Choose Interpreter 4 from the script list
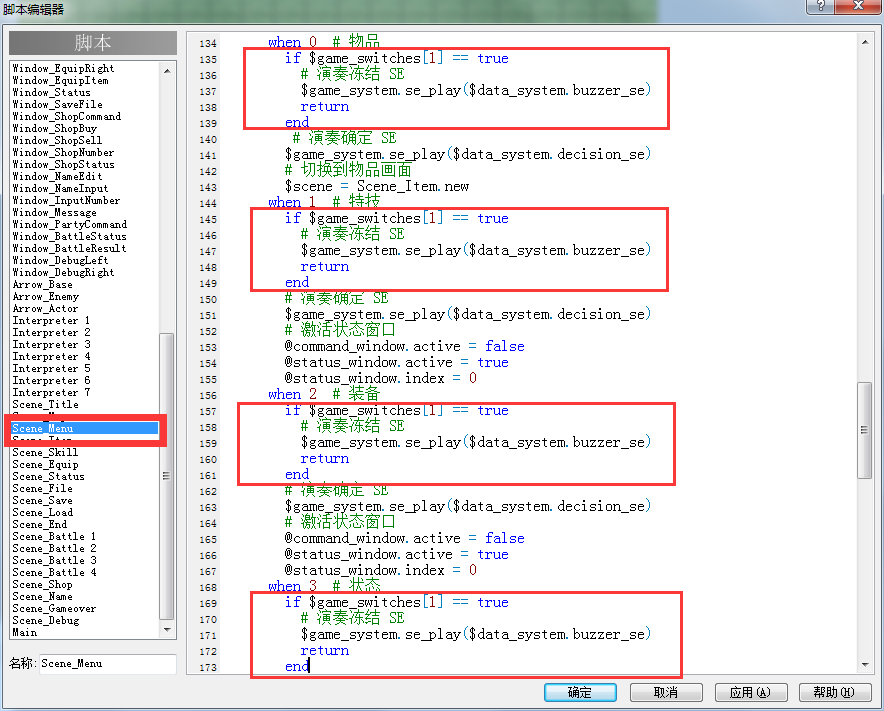 click(51, 356)
